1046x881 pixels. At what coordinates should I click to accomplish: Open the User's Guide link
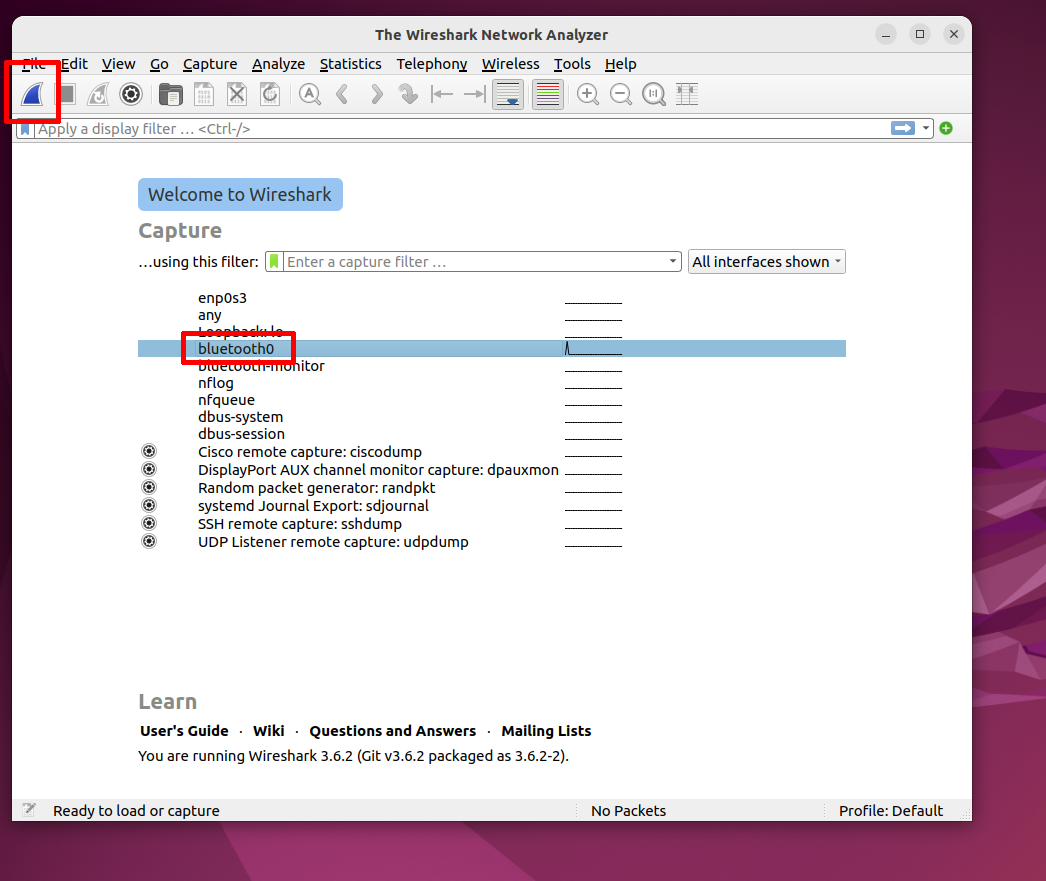(x=184, y=731)
